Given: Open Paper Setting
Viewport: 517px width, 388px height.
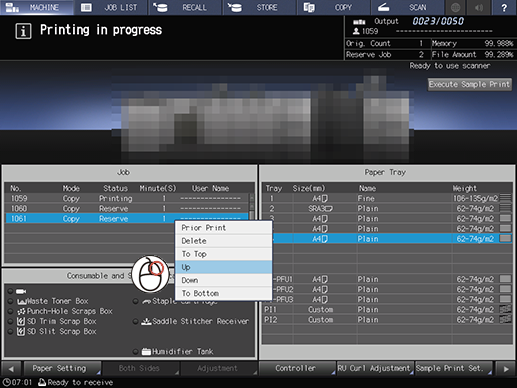Looking at the screenshot, I should pos(63,368).
